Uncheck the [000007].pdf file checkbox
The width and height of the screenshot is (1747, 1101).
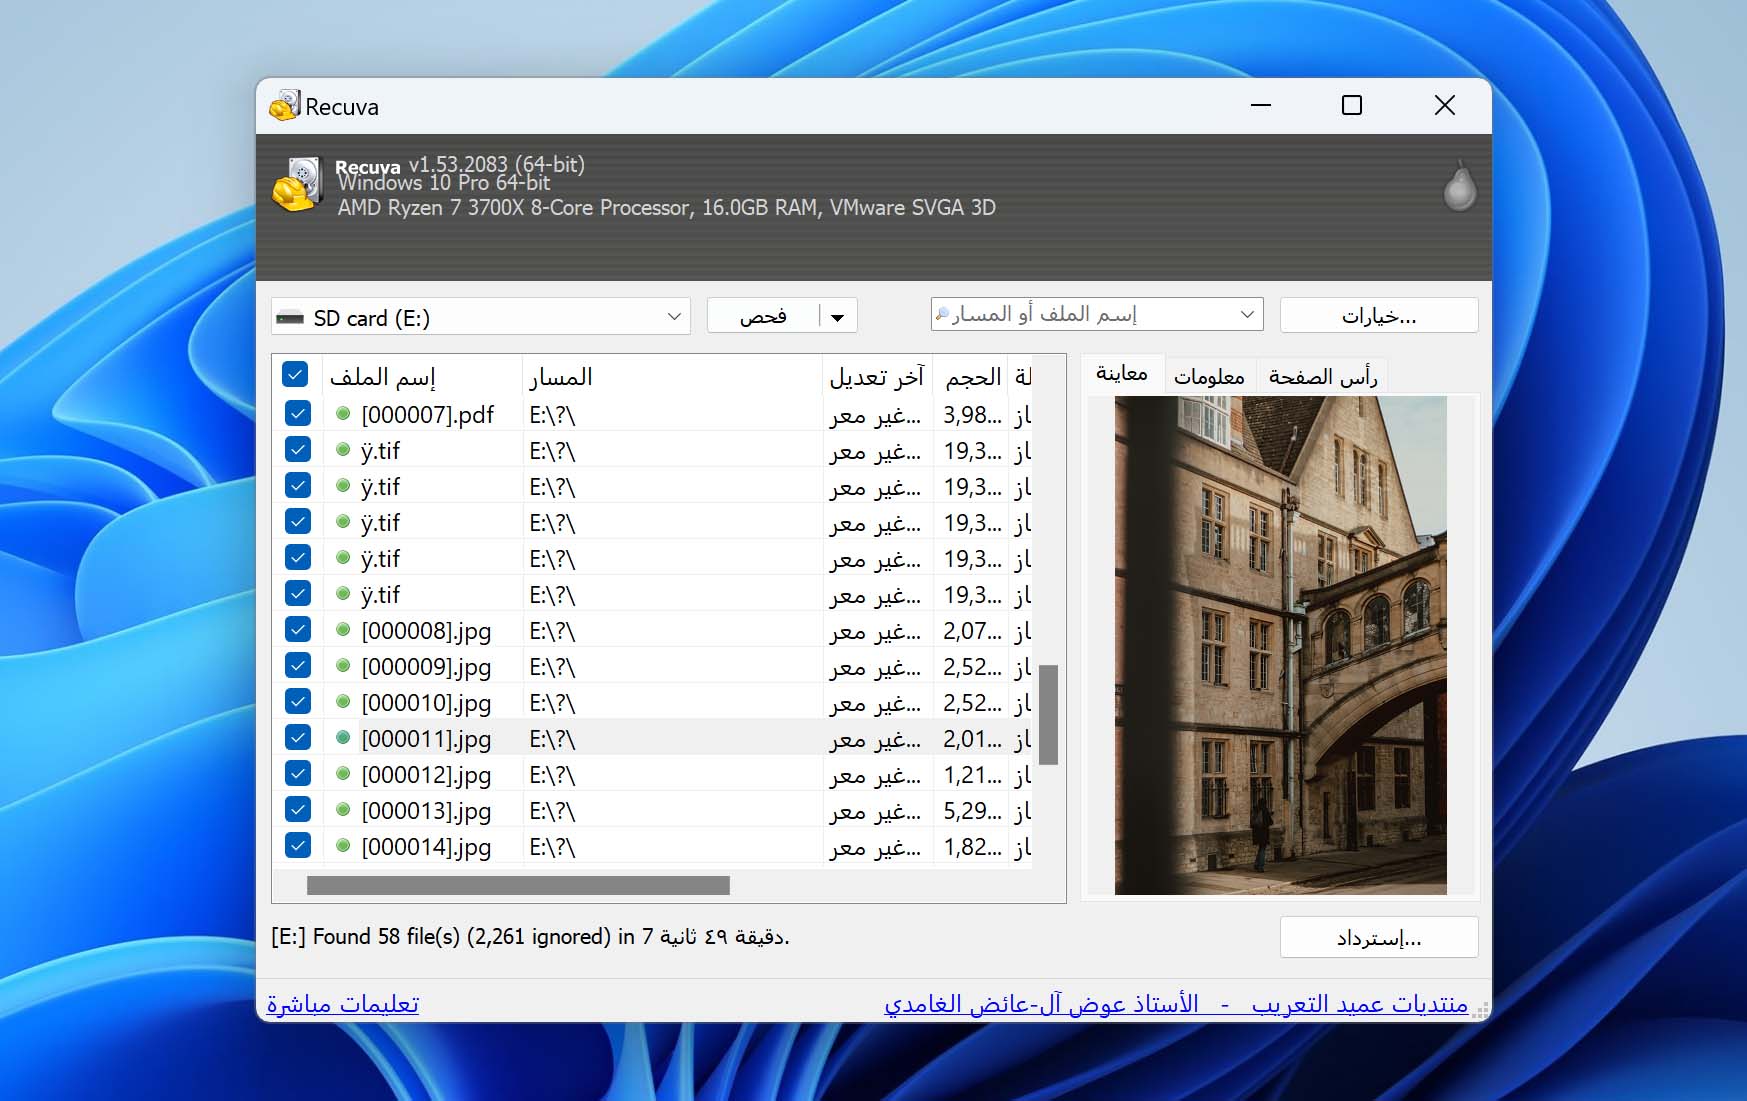[x=297, y=413]
